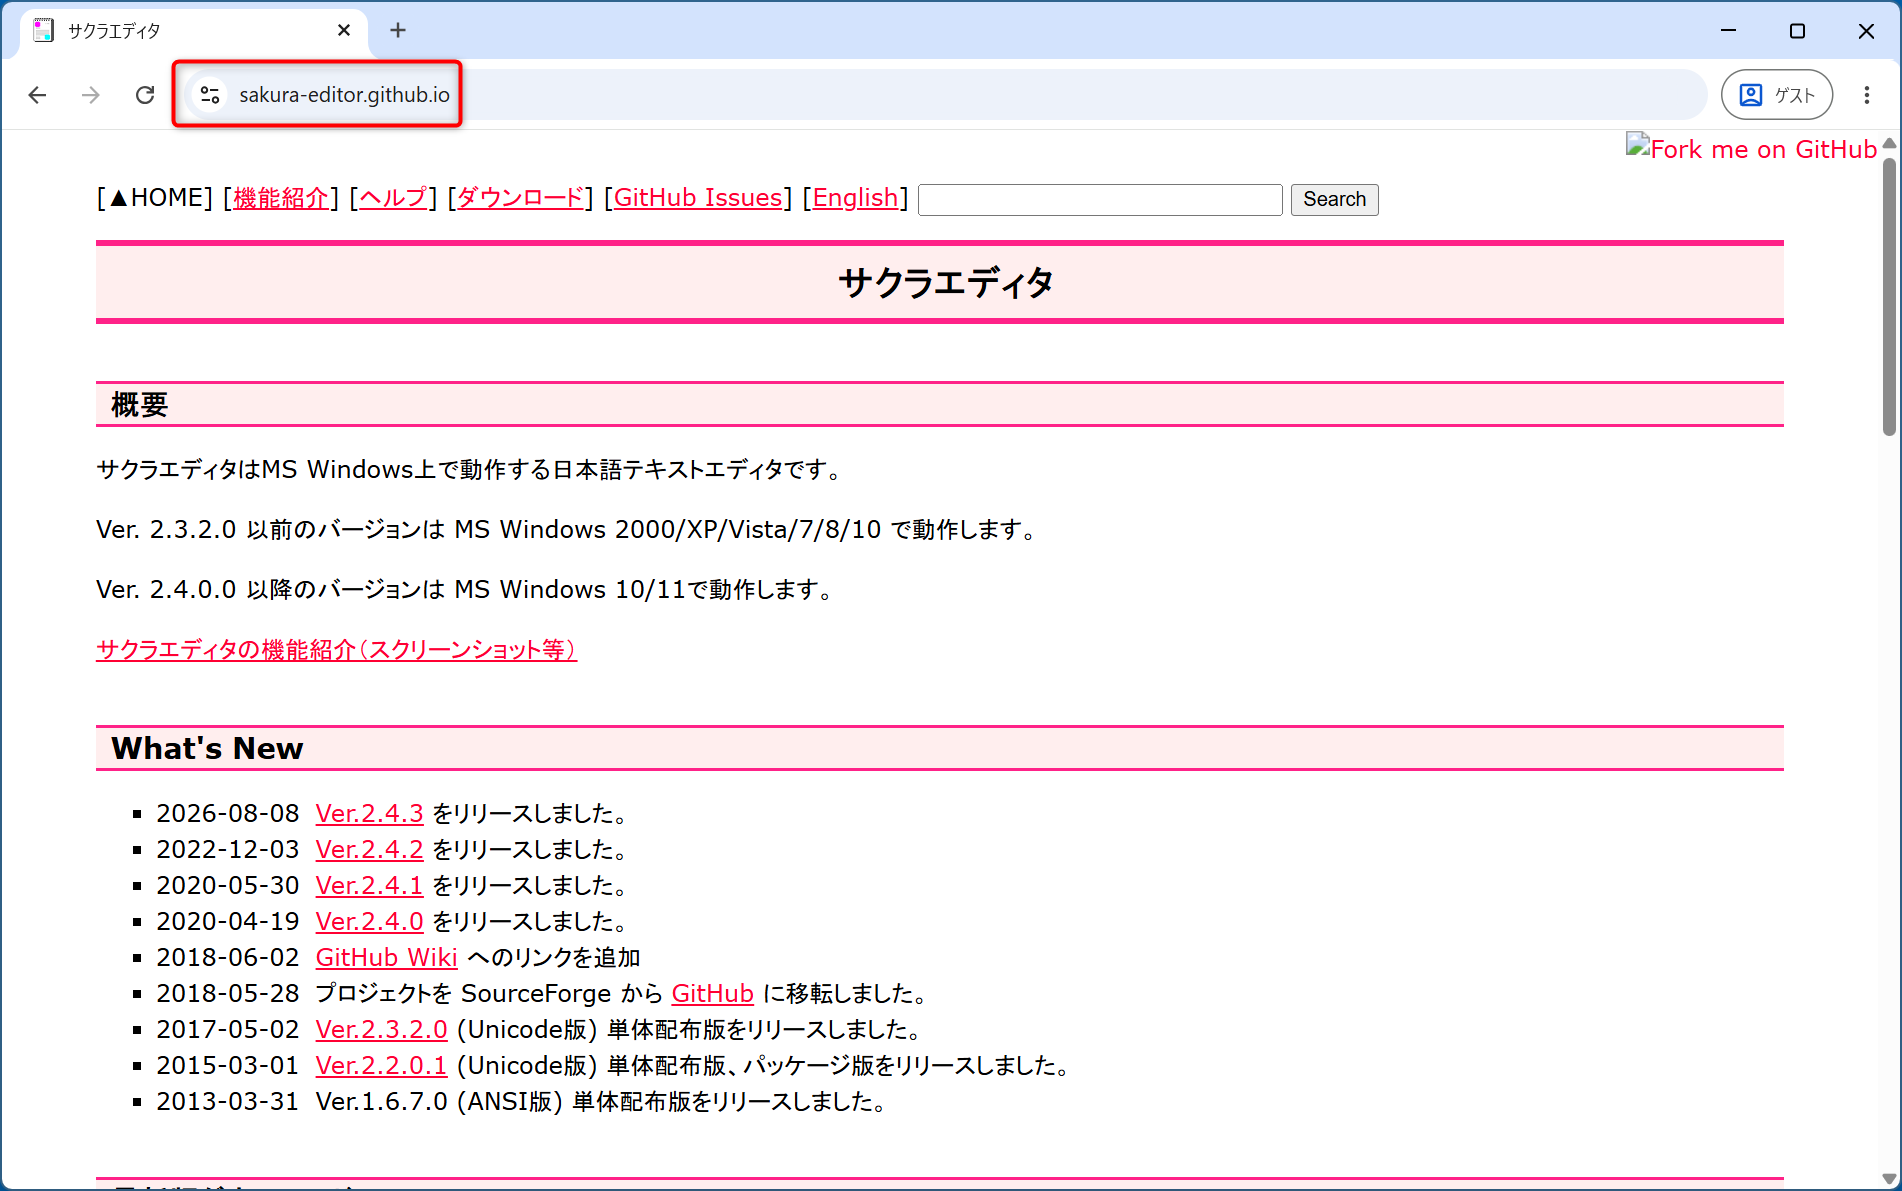Open the Ver.2.4.1 release link
The width and height of the screenshot is (1902, 1191).
click(x=369, y=886)
